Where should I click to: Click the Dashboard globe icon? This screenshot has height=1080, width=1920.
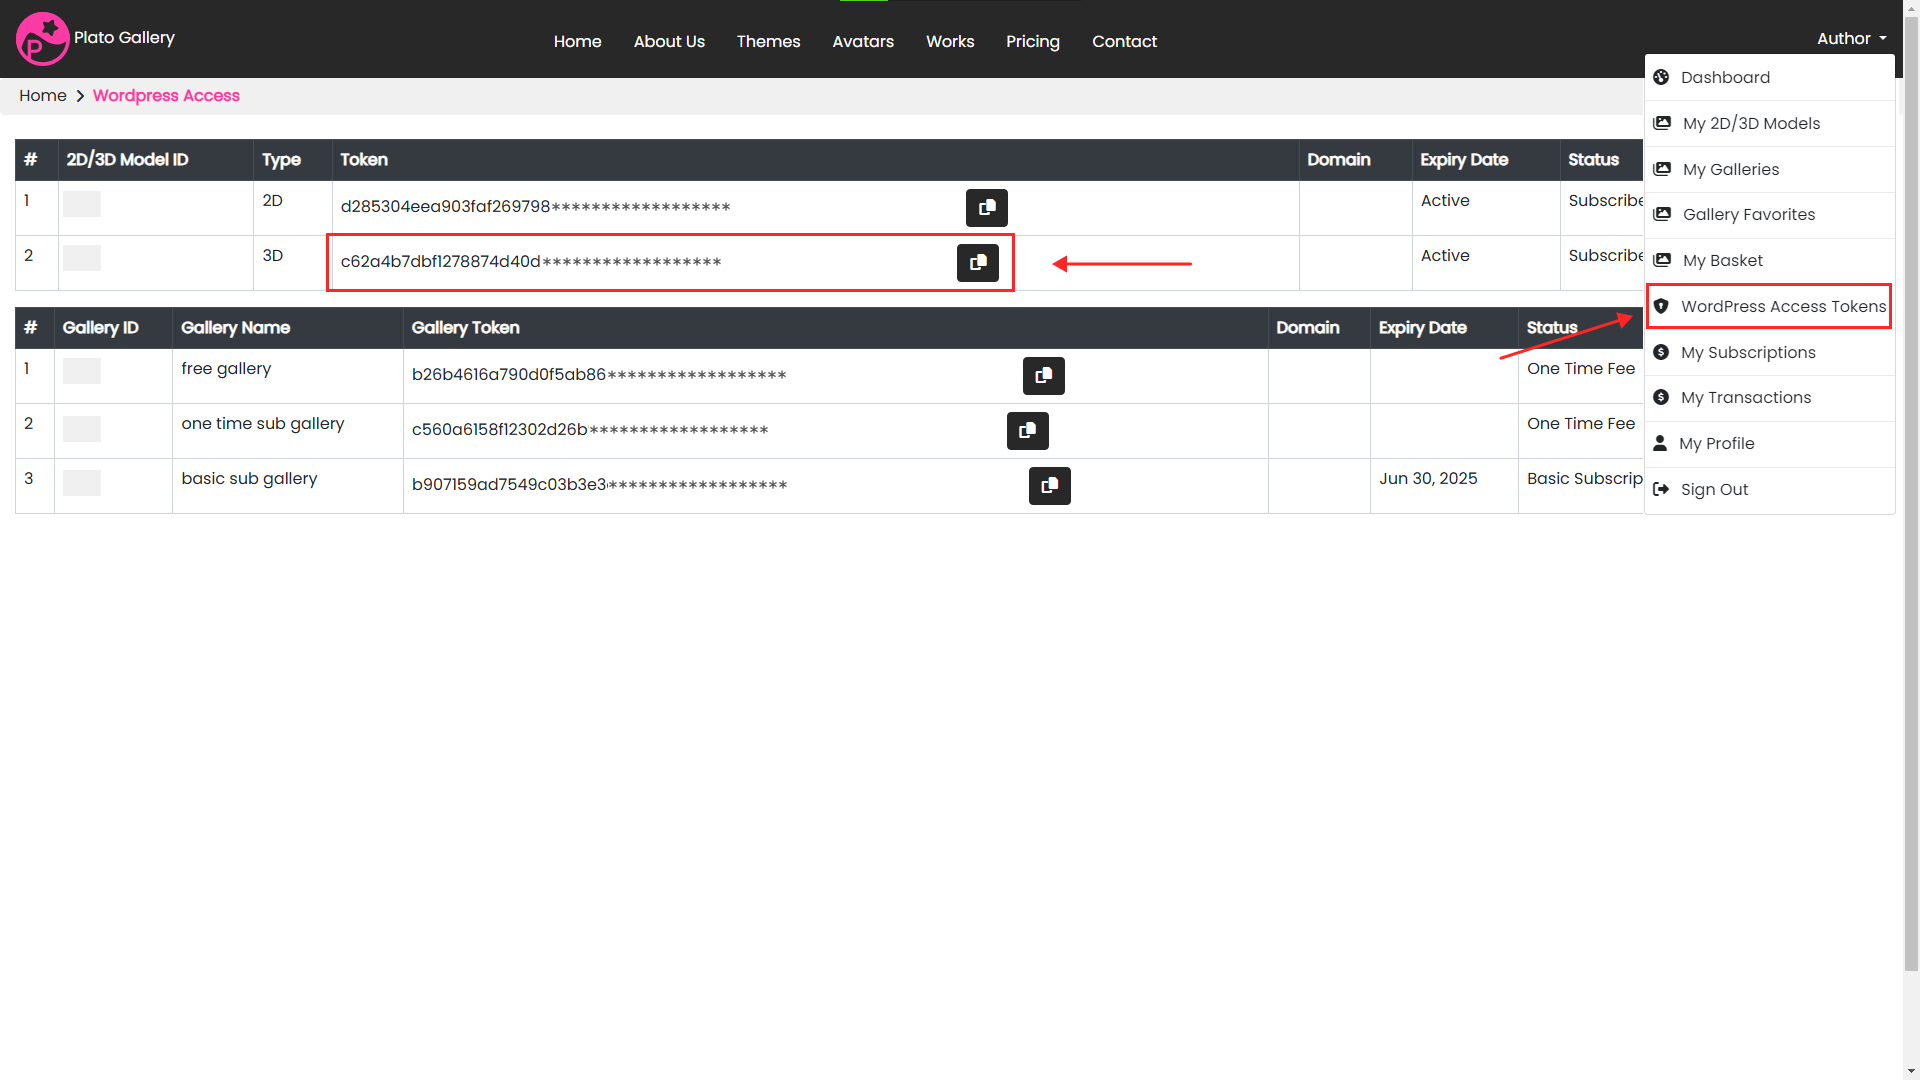pyautogui.click(x=1661, y=78)
